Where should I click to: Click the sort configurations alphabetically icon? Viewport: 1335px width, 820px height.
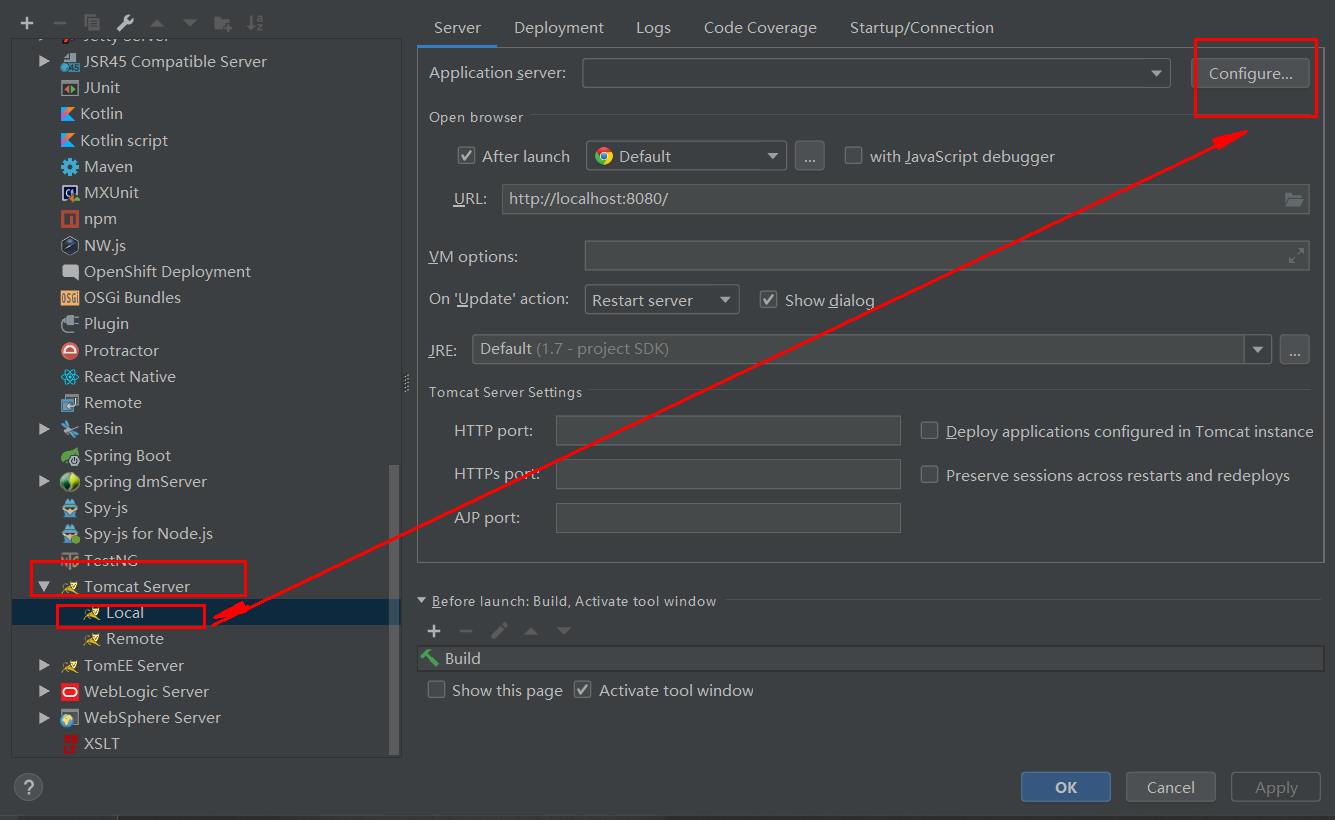pyautogui.click(x=255, y=22)
